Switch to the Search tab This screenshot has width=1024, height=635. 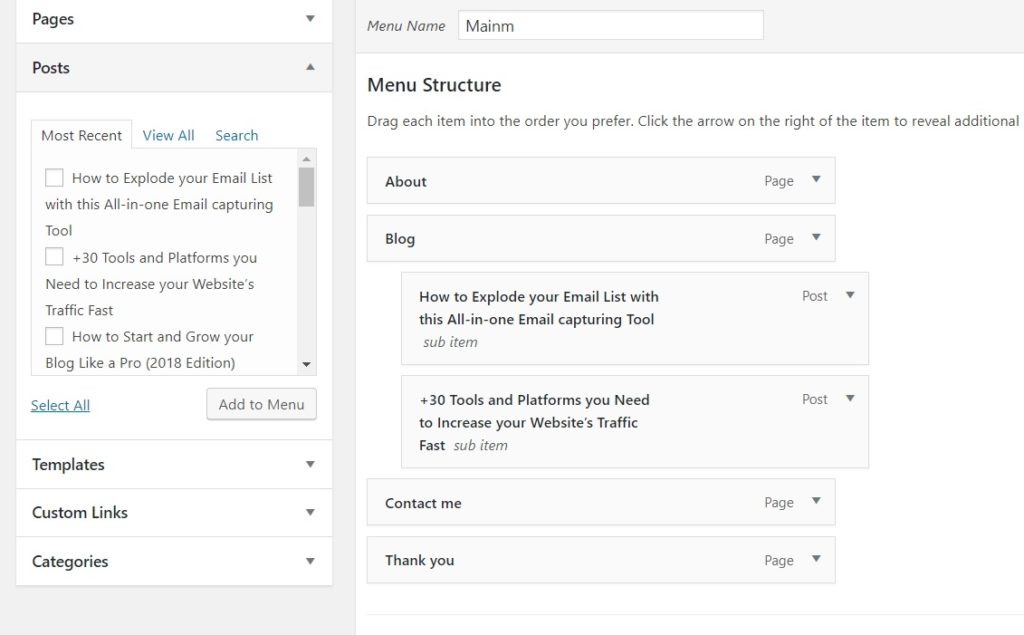236,135
